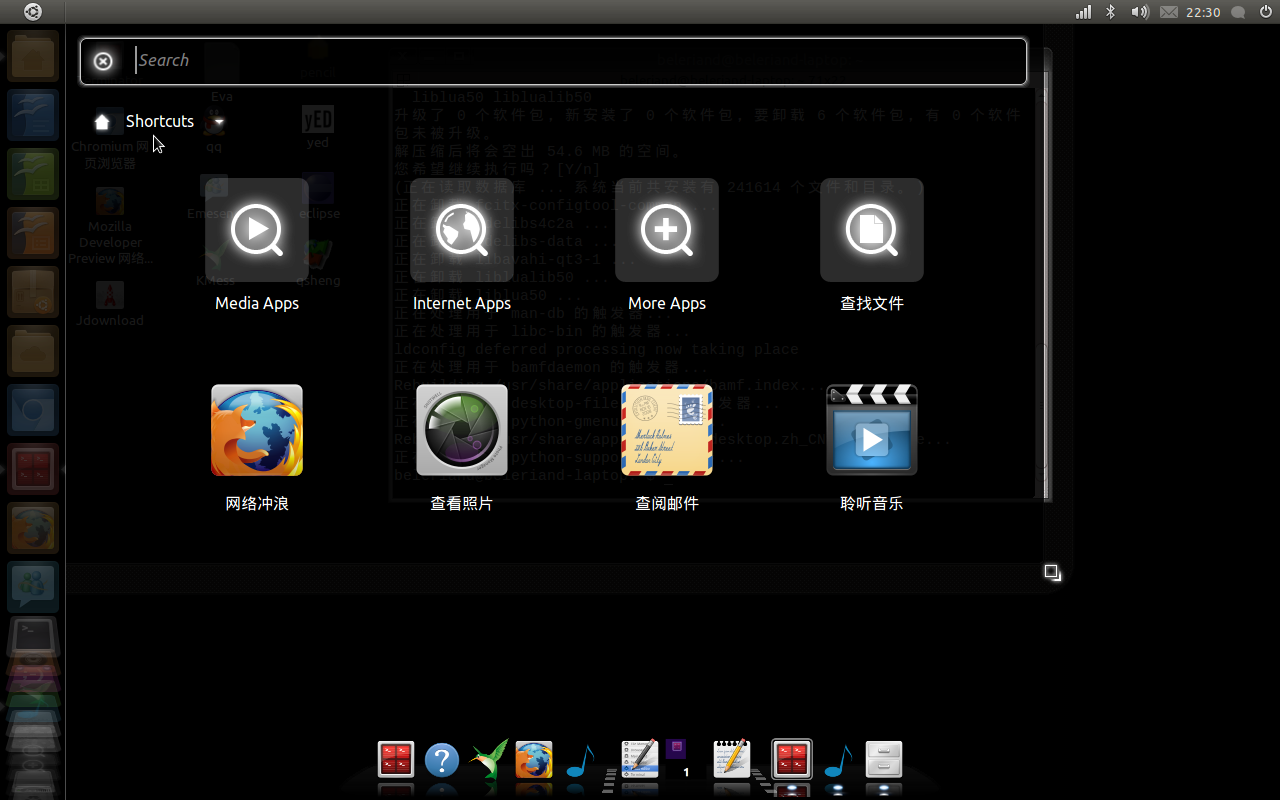
Task: Open the yellow notepad with pencil in the dock
Action: click(732, 758)
